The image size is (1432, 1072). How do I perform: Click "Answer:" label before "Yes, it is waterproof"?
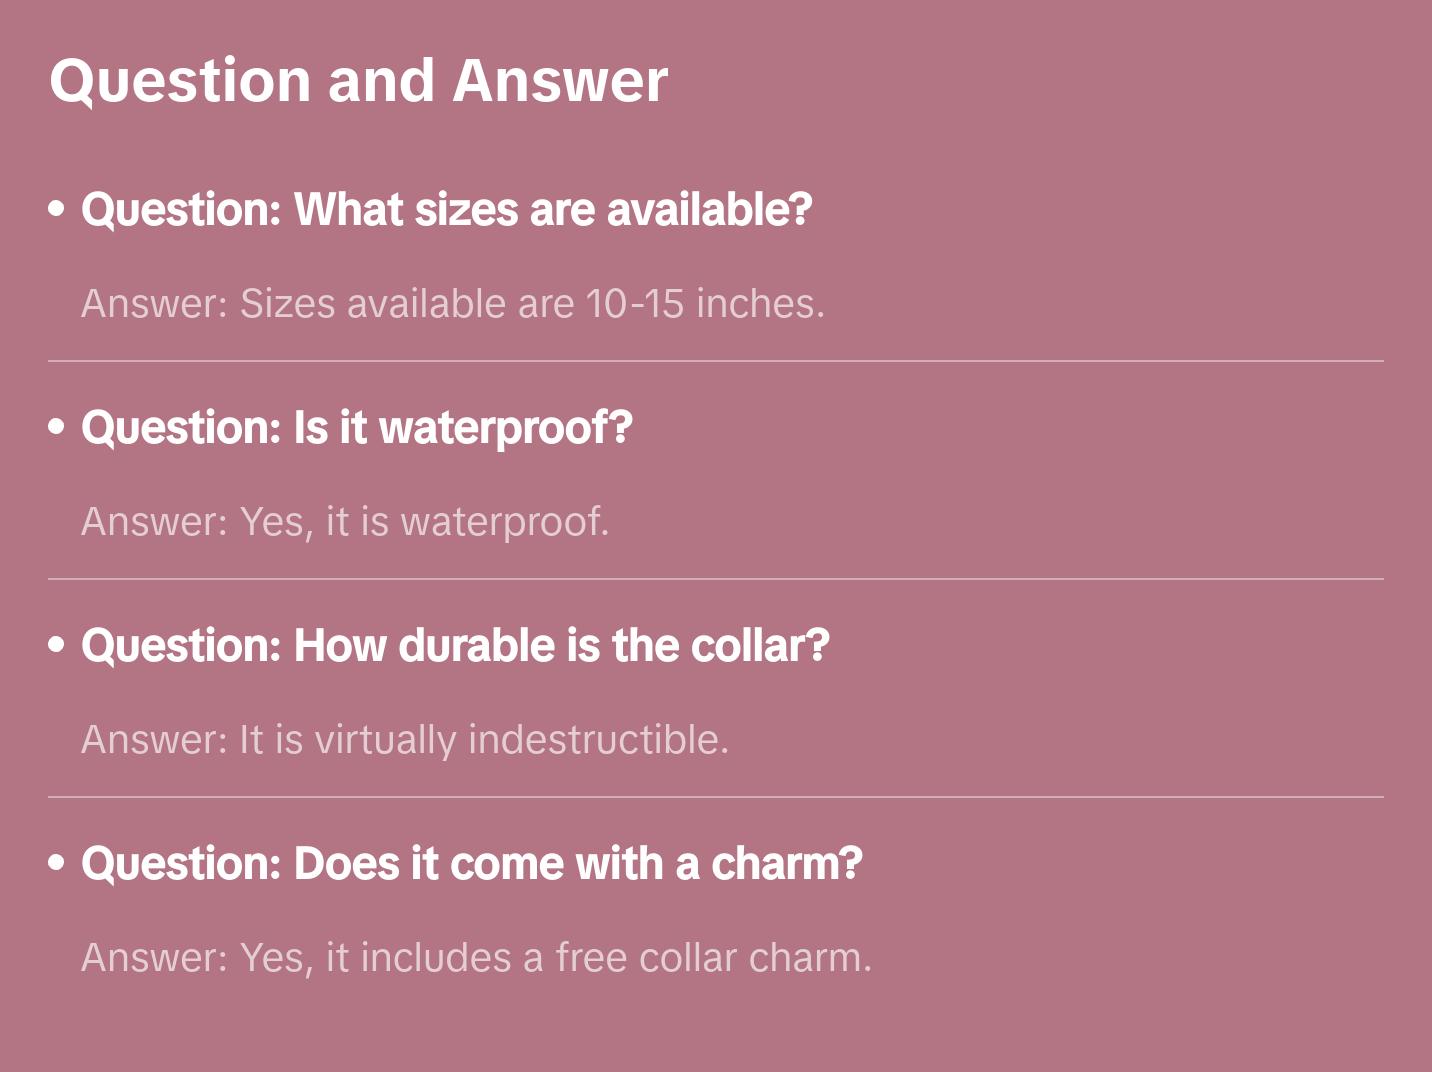coord(155,522)
